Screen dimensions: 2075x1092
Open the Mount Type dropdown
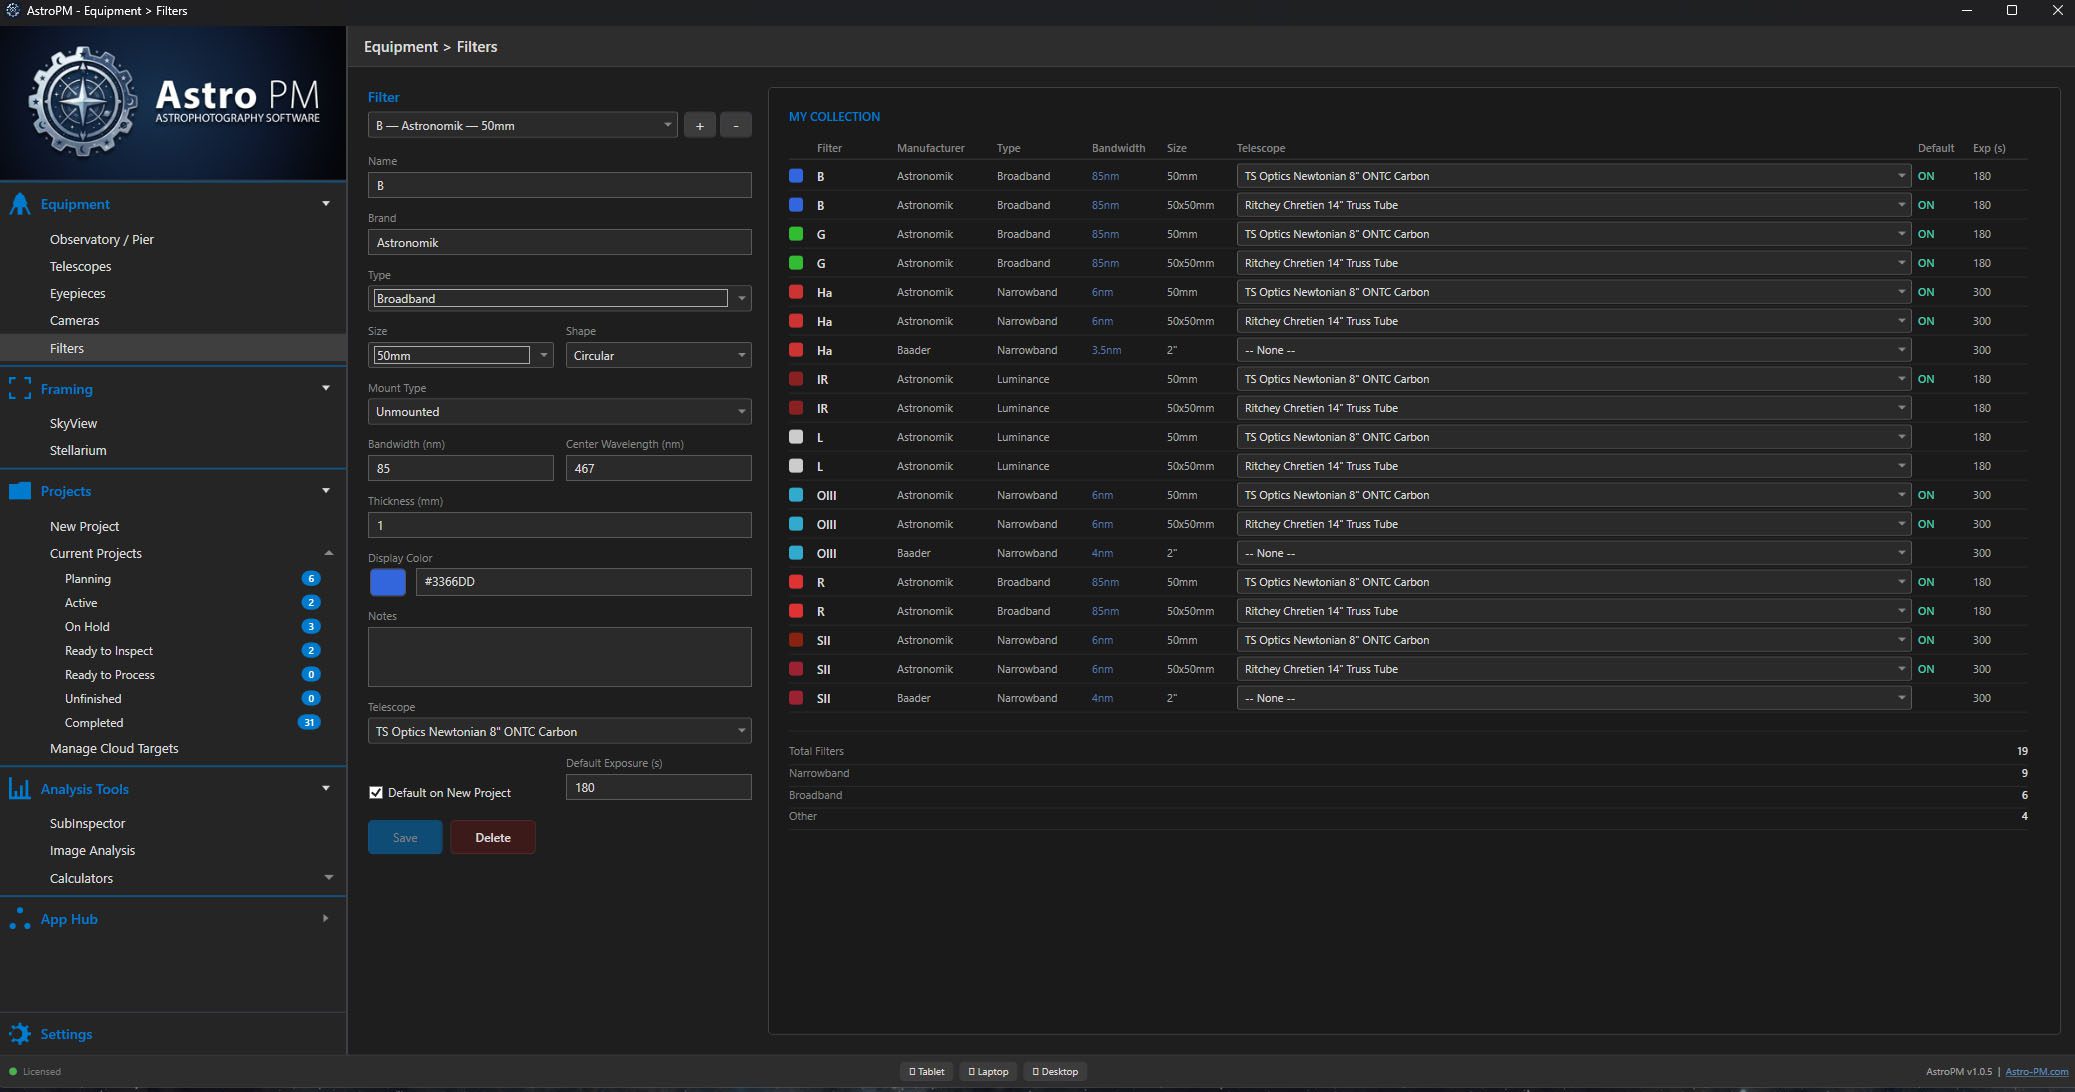(x=559, y=412)
